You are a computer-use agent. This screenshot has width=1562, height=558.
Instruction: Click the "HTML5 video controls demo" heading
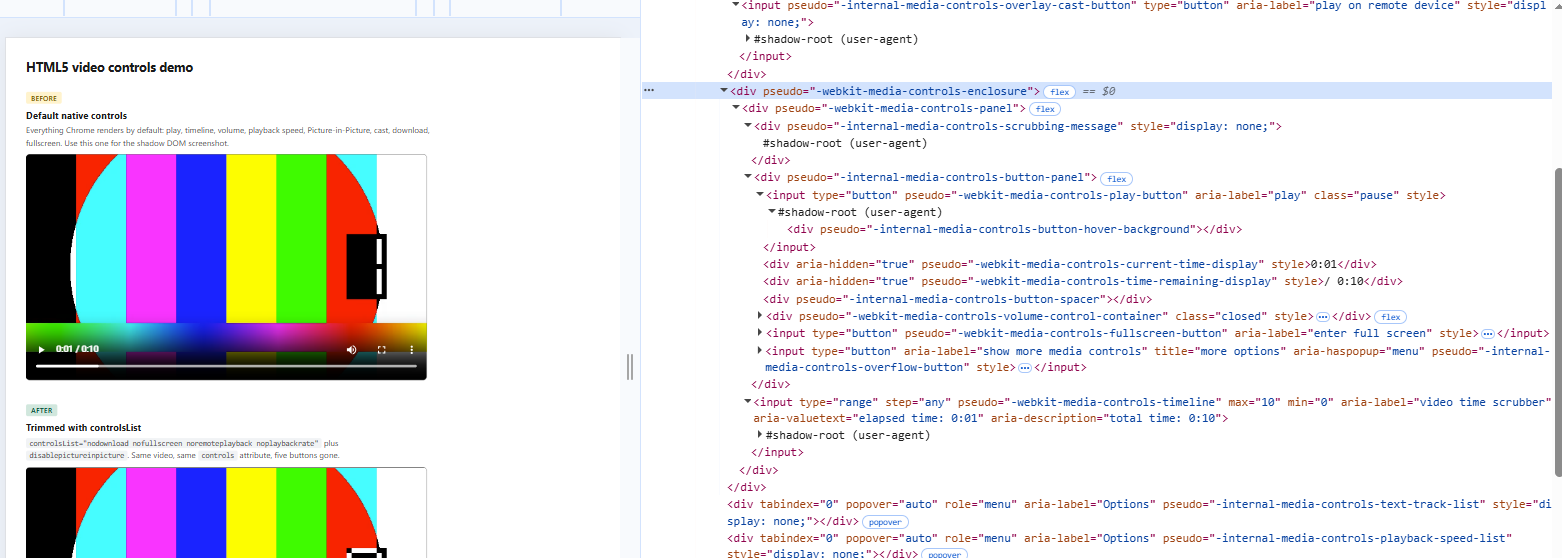click(x=110, y=67)
